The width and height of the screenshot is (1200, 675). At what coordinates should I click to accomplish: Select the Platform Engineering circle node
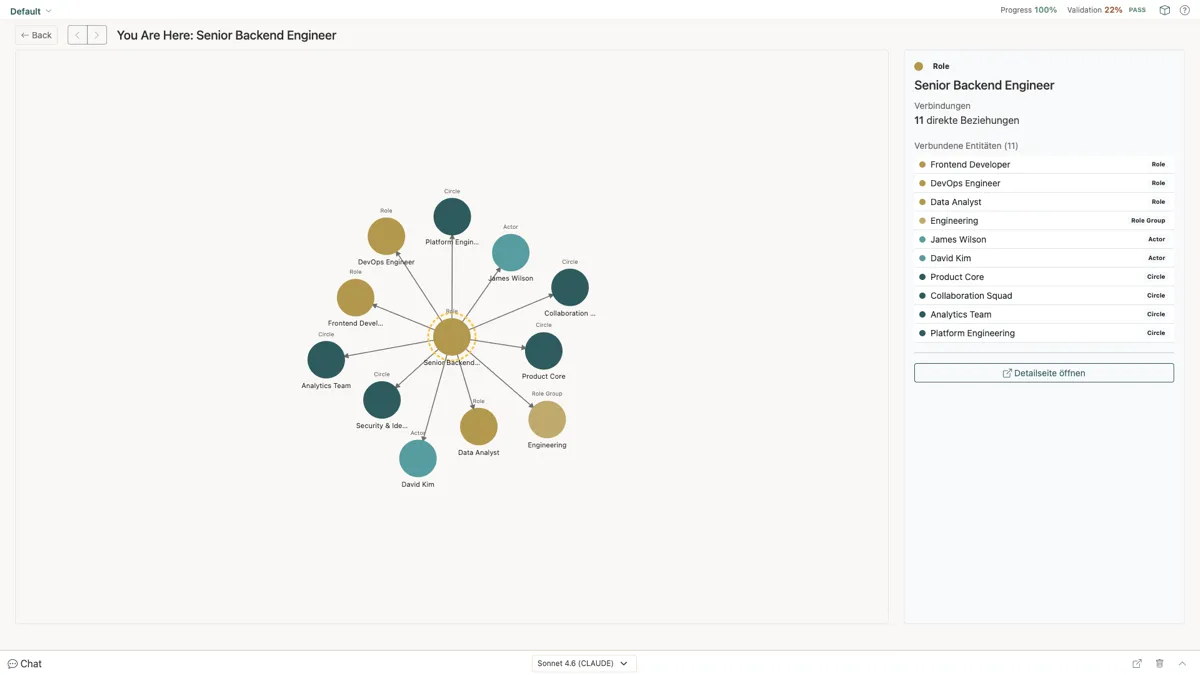click(x=452, y=217)
